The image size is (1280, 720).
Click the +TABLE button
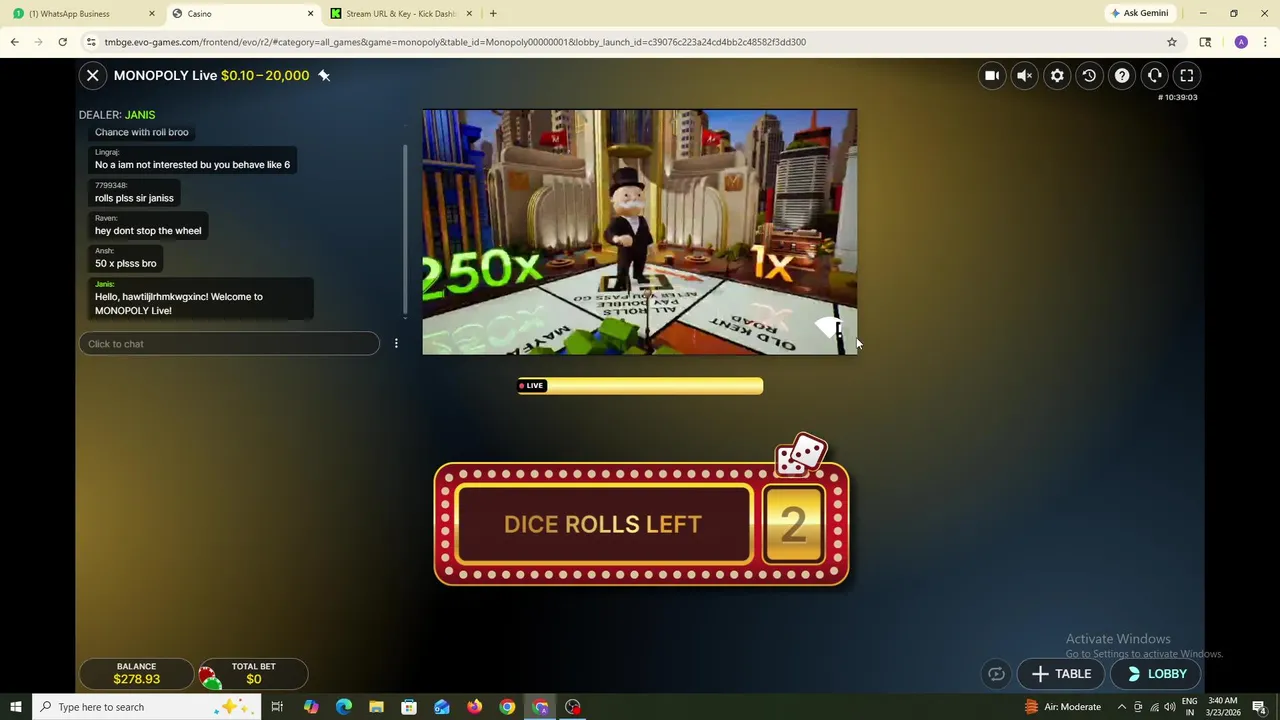pyautogui.click(x=1061, y=674)
